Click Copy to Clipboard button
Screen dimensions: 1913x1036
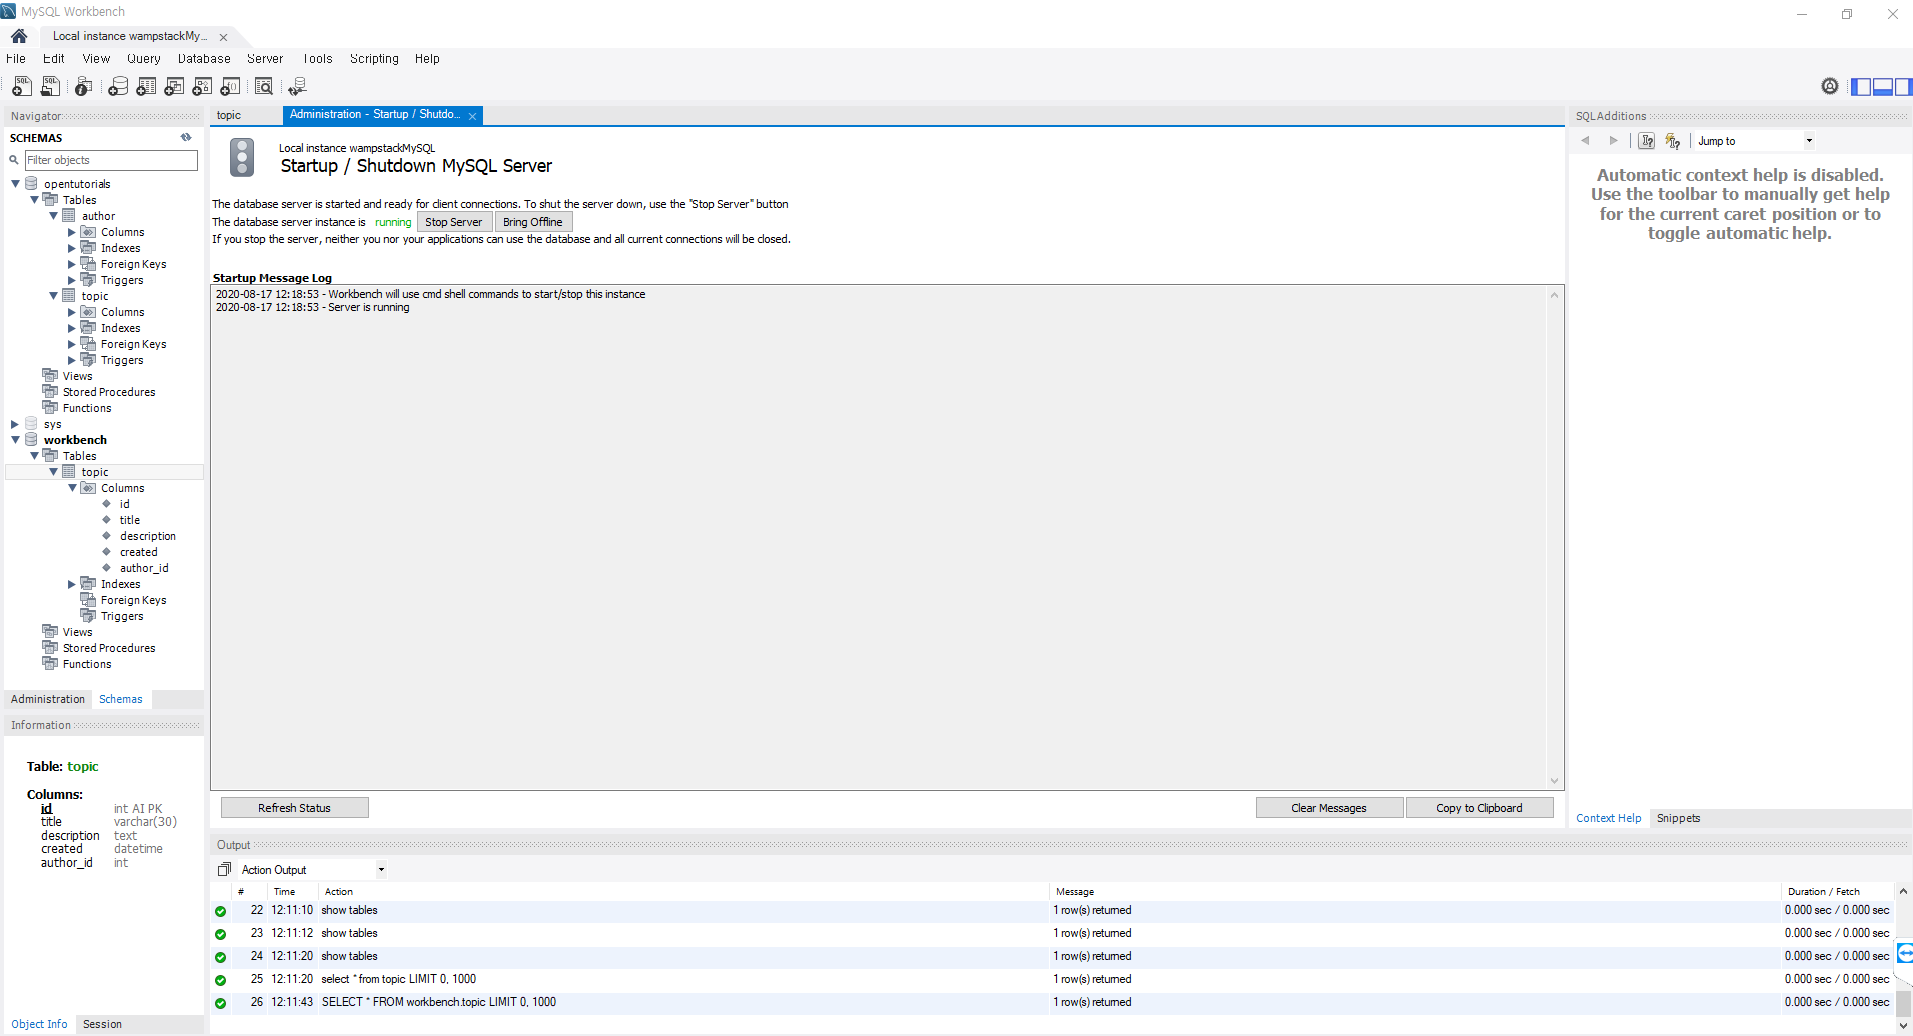(x=1479, y=808)
